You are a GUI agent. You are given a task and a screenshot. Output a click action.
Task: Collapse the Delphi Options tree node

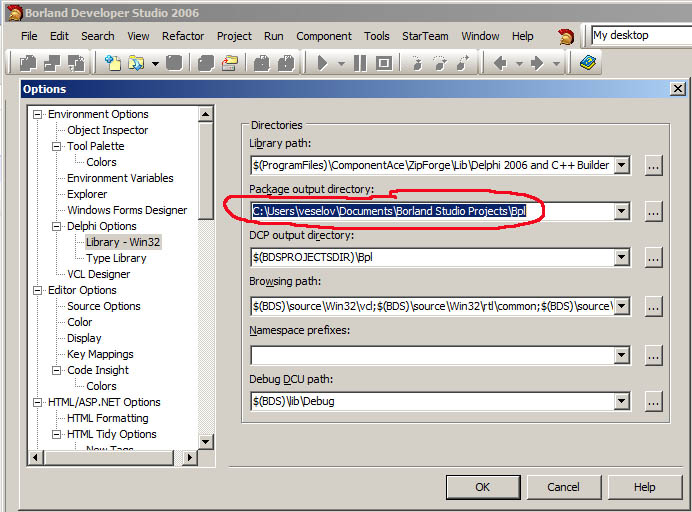click(x=56, y=226)
